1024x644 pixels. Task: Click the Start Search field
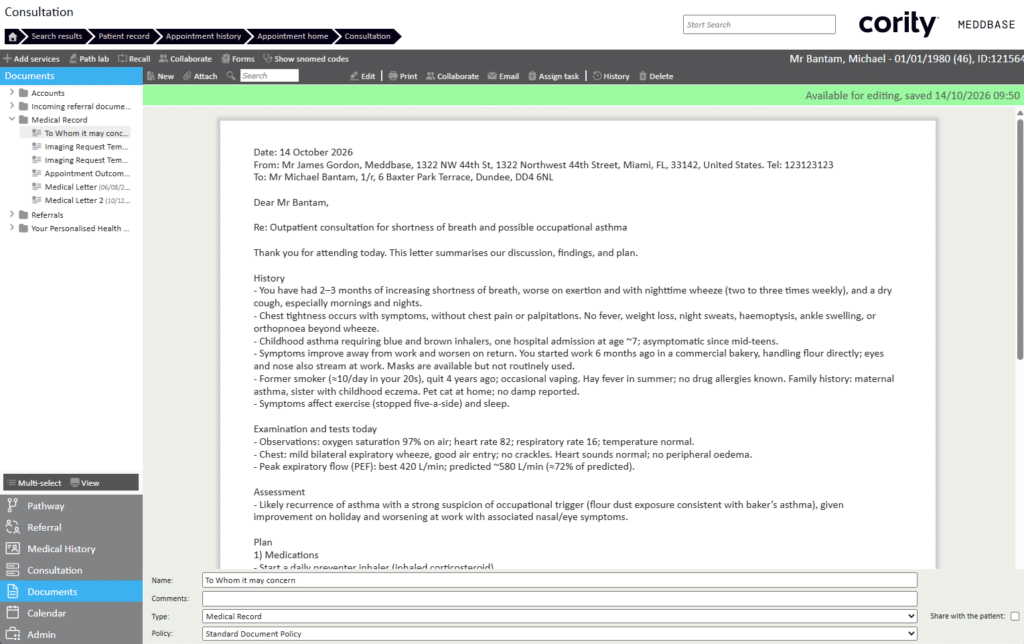759,25
